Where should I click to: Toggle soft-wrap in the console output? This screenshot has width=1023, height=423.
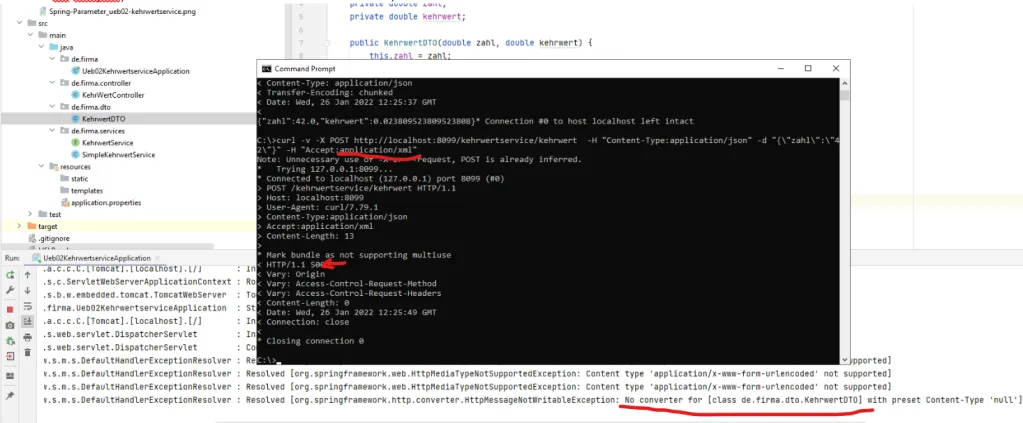point(27,306)
